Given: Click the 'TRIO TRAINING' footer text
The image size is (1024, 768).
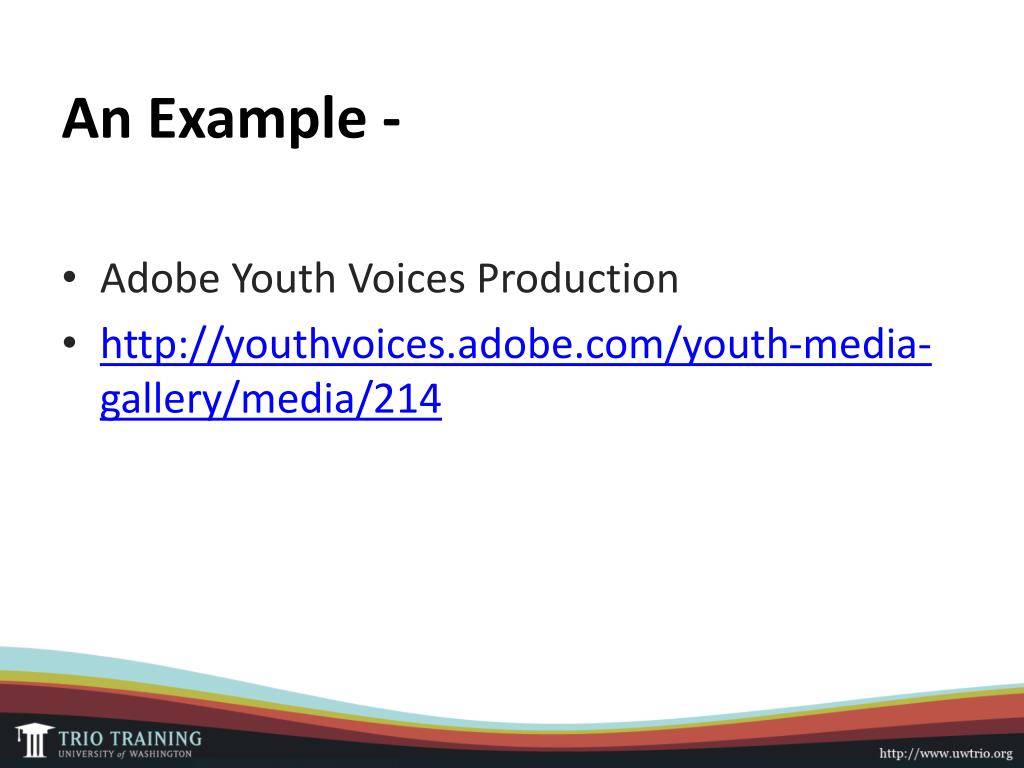Looking at the screenshot, I should coord(130,739).
